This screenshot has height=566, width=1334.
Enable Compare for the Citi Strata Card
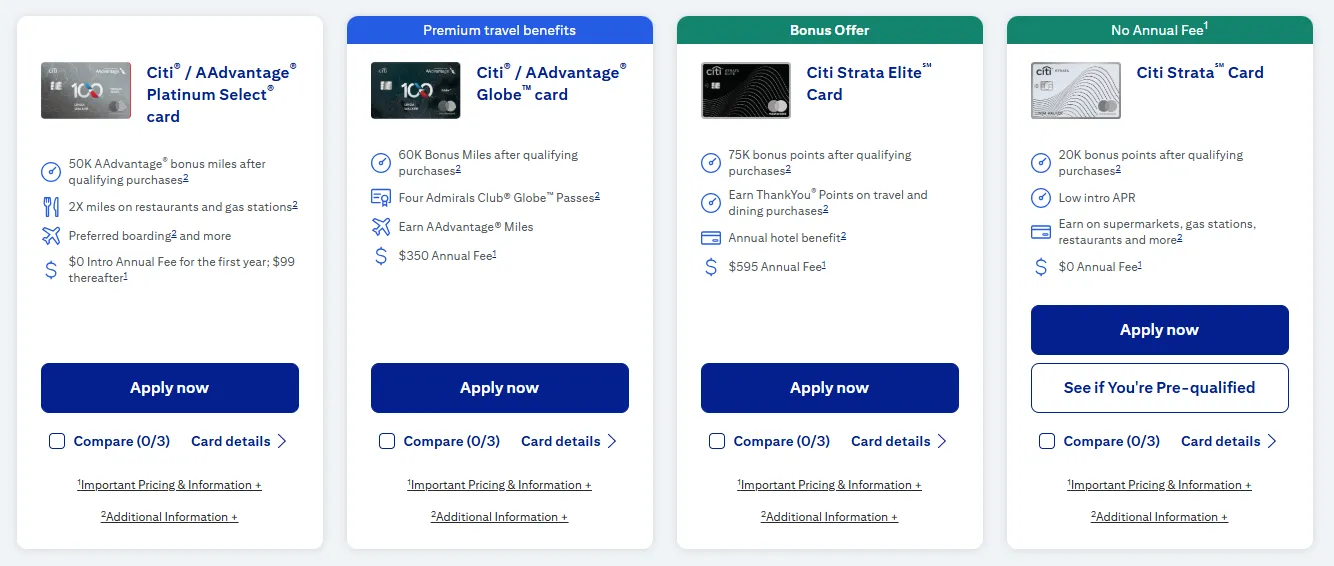click(x=1047, y=441)
